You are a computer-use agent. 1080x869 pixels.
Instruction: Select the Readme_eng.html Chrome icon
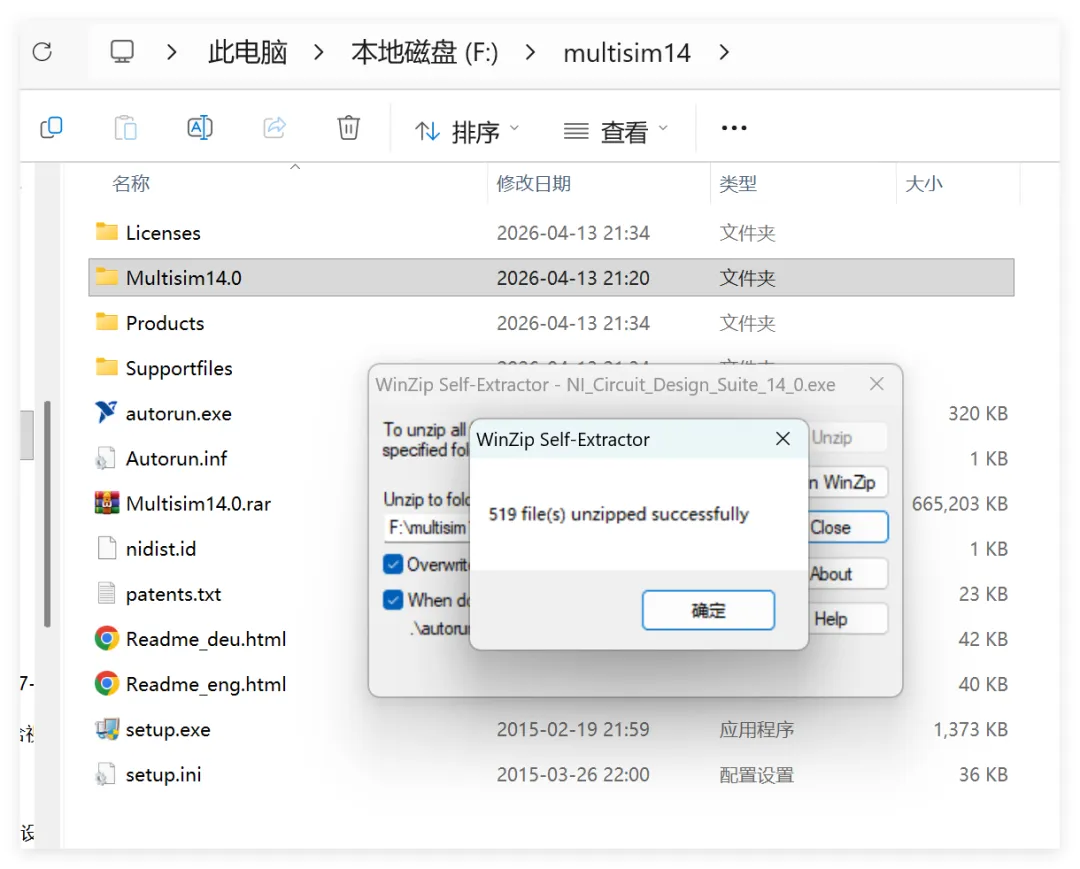click(107, 684)
